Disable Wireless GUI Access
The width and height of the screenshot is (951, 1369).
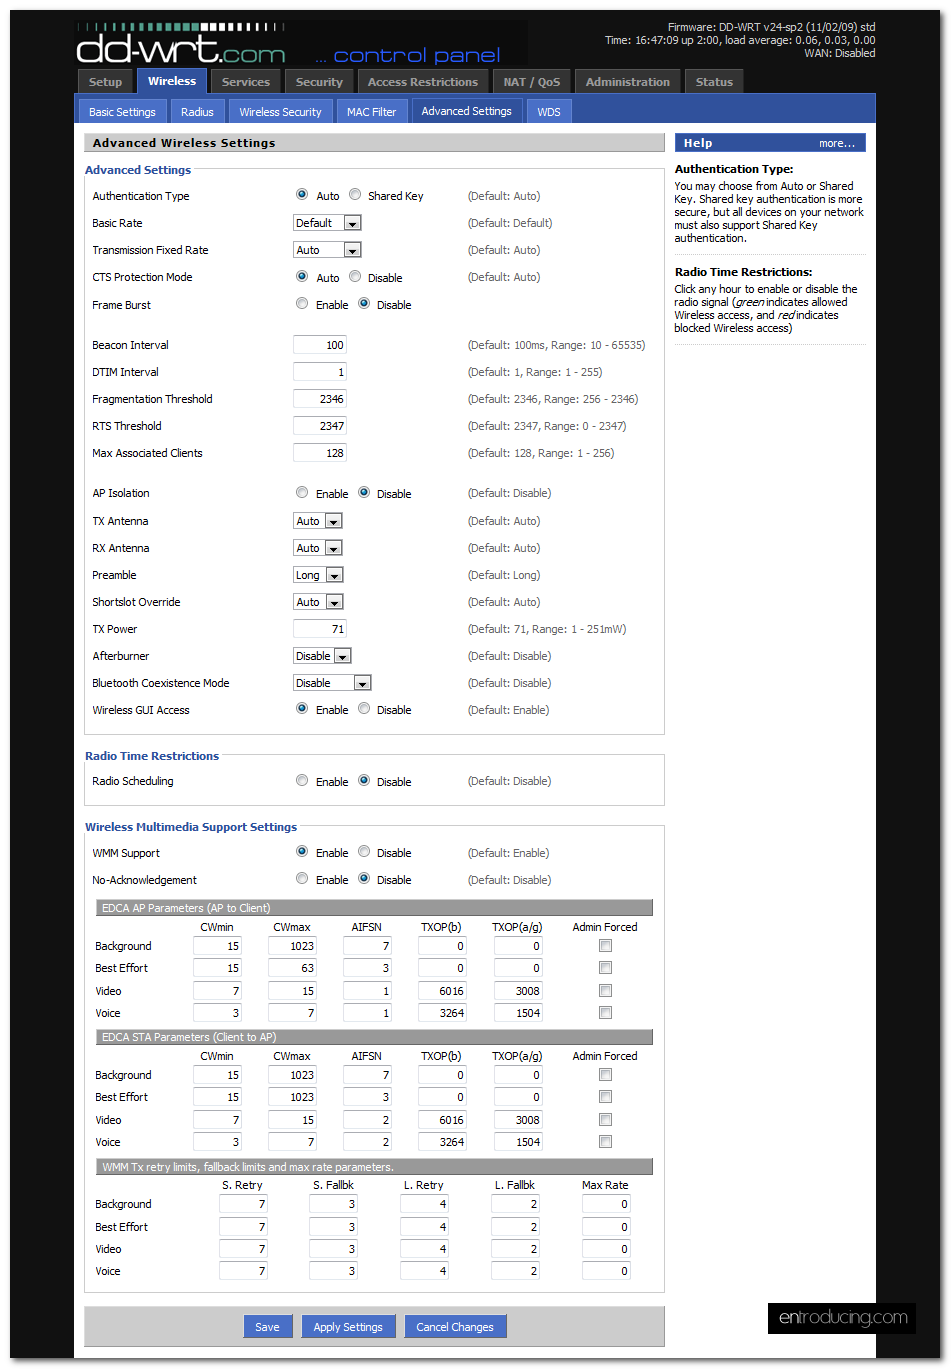[364, 709]
